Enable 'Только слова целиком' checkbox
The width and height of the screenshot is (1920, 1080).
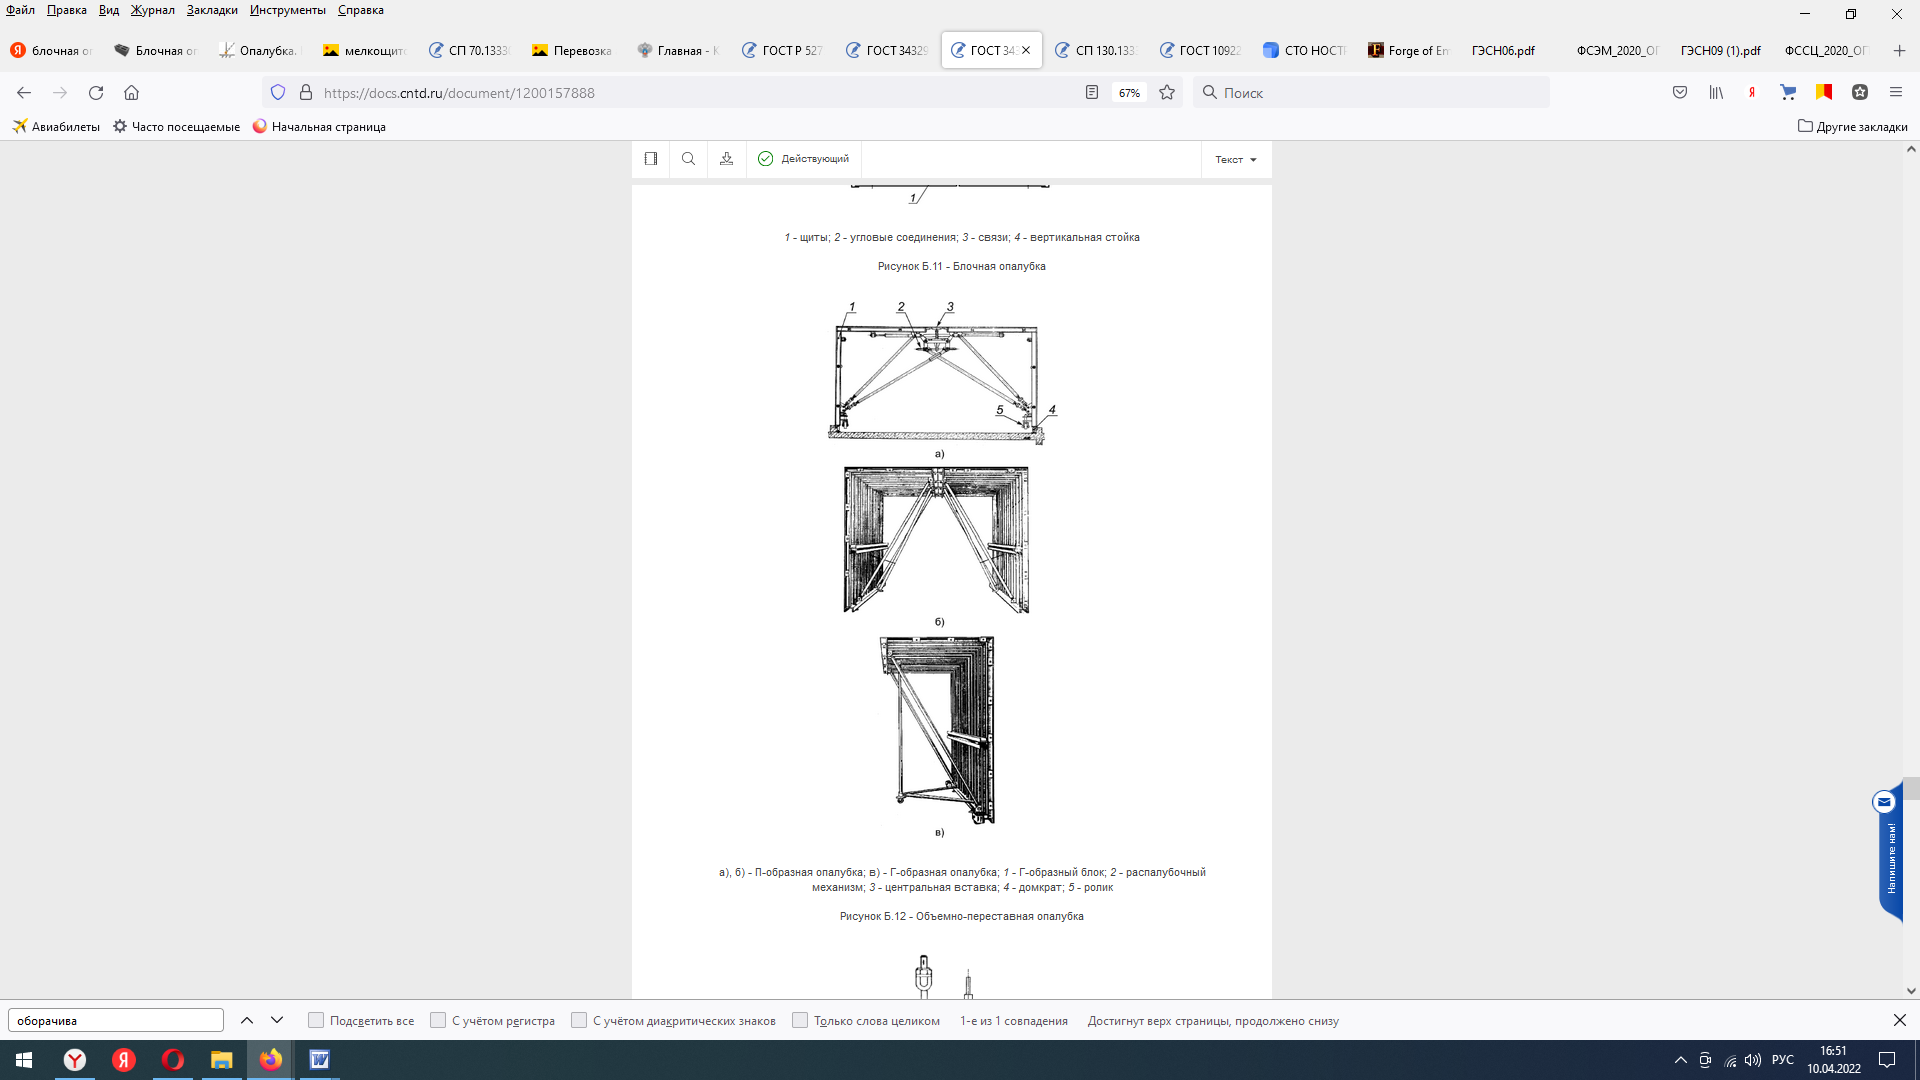[x=800, y=1020]
